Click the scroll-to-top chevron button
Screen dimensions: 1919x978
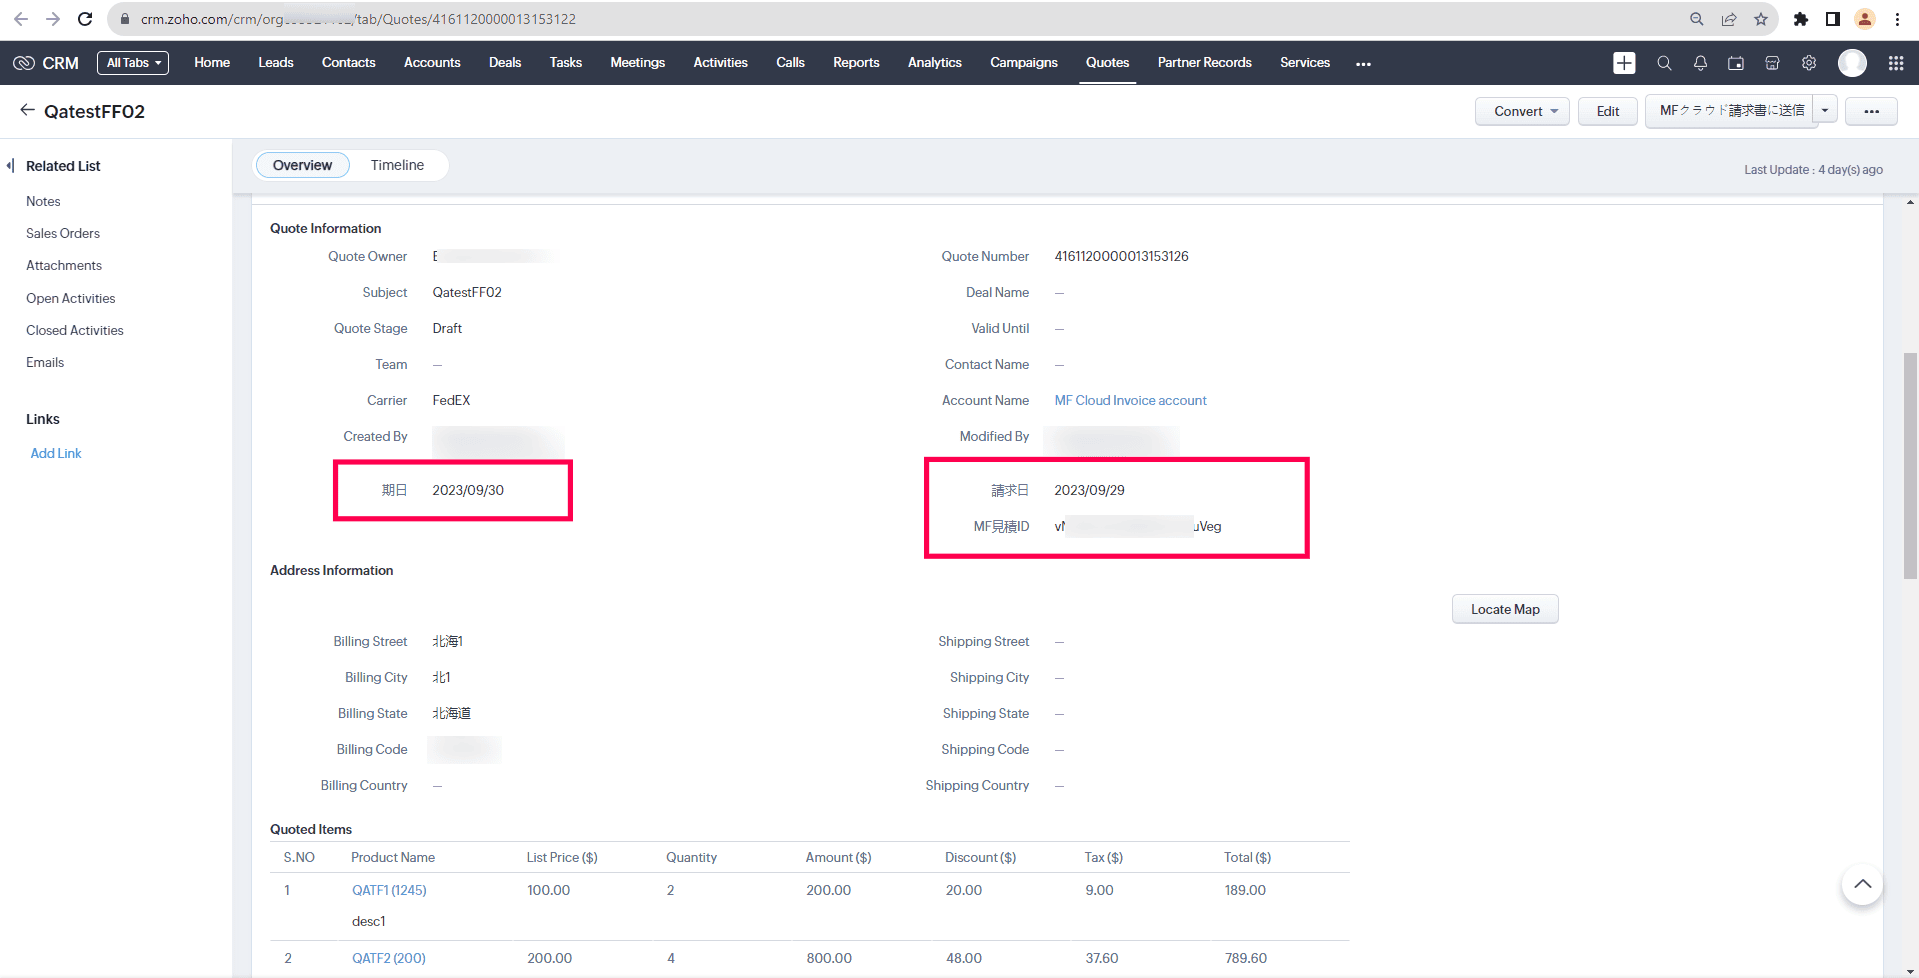tap(1862, 884)
